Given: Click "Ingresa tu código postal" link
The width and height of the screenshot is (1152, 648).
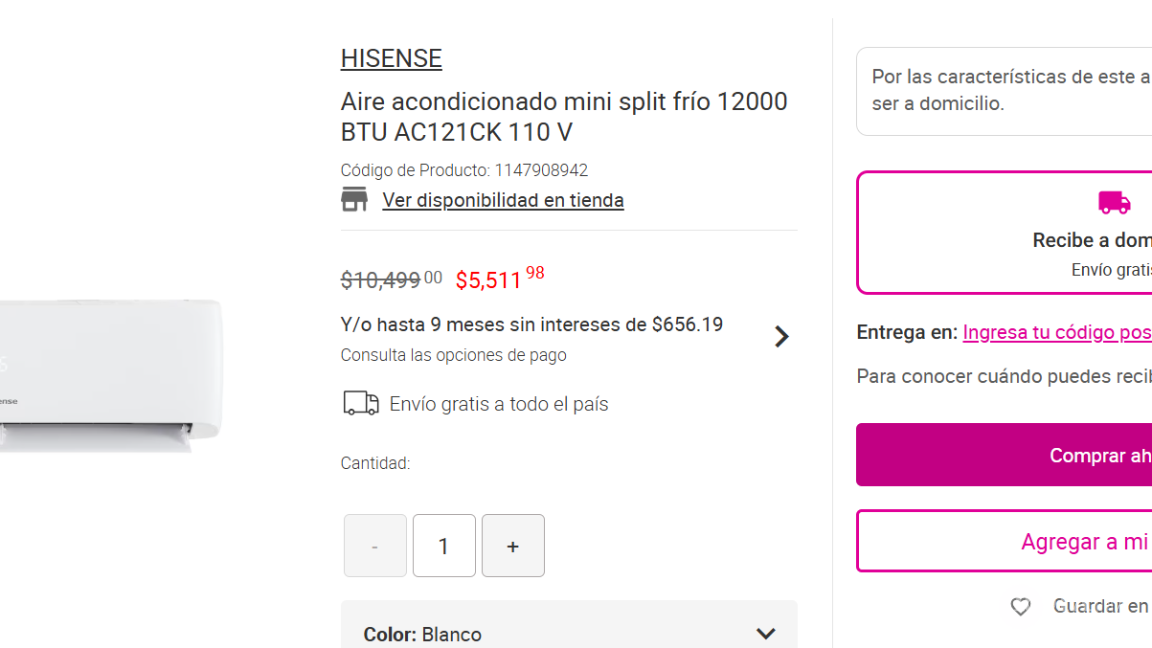Looking at the screenshot, I should tap(1056, 331).
